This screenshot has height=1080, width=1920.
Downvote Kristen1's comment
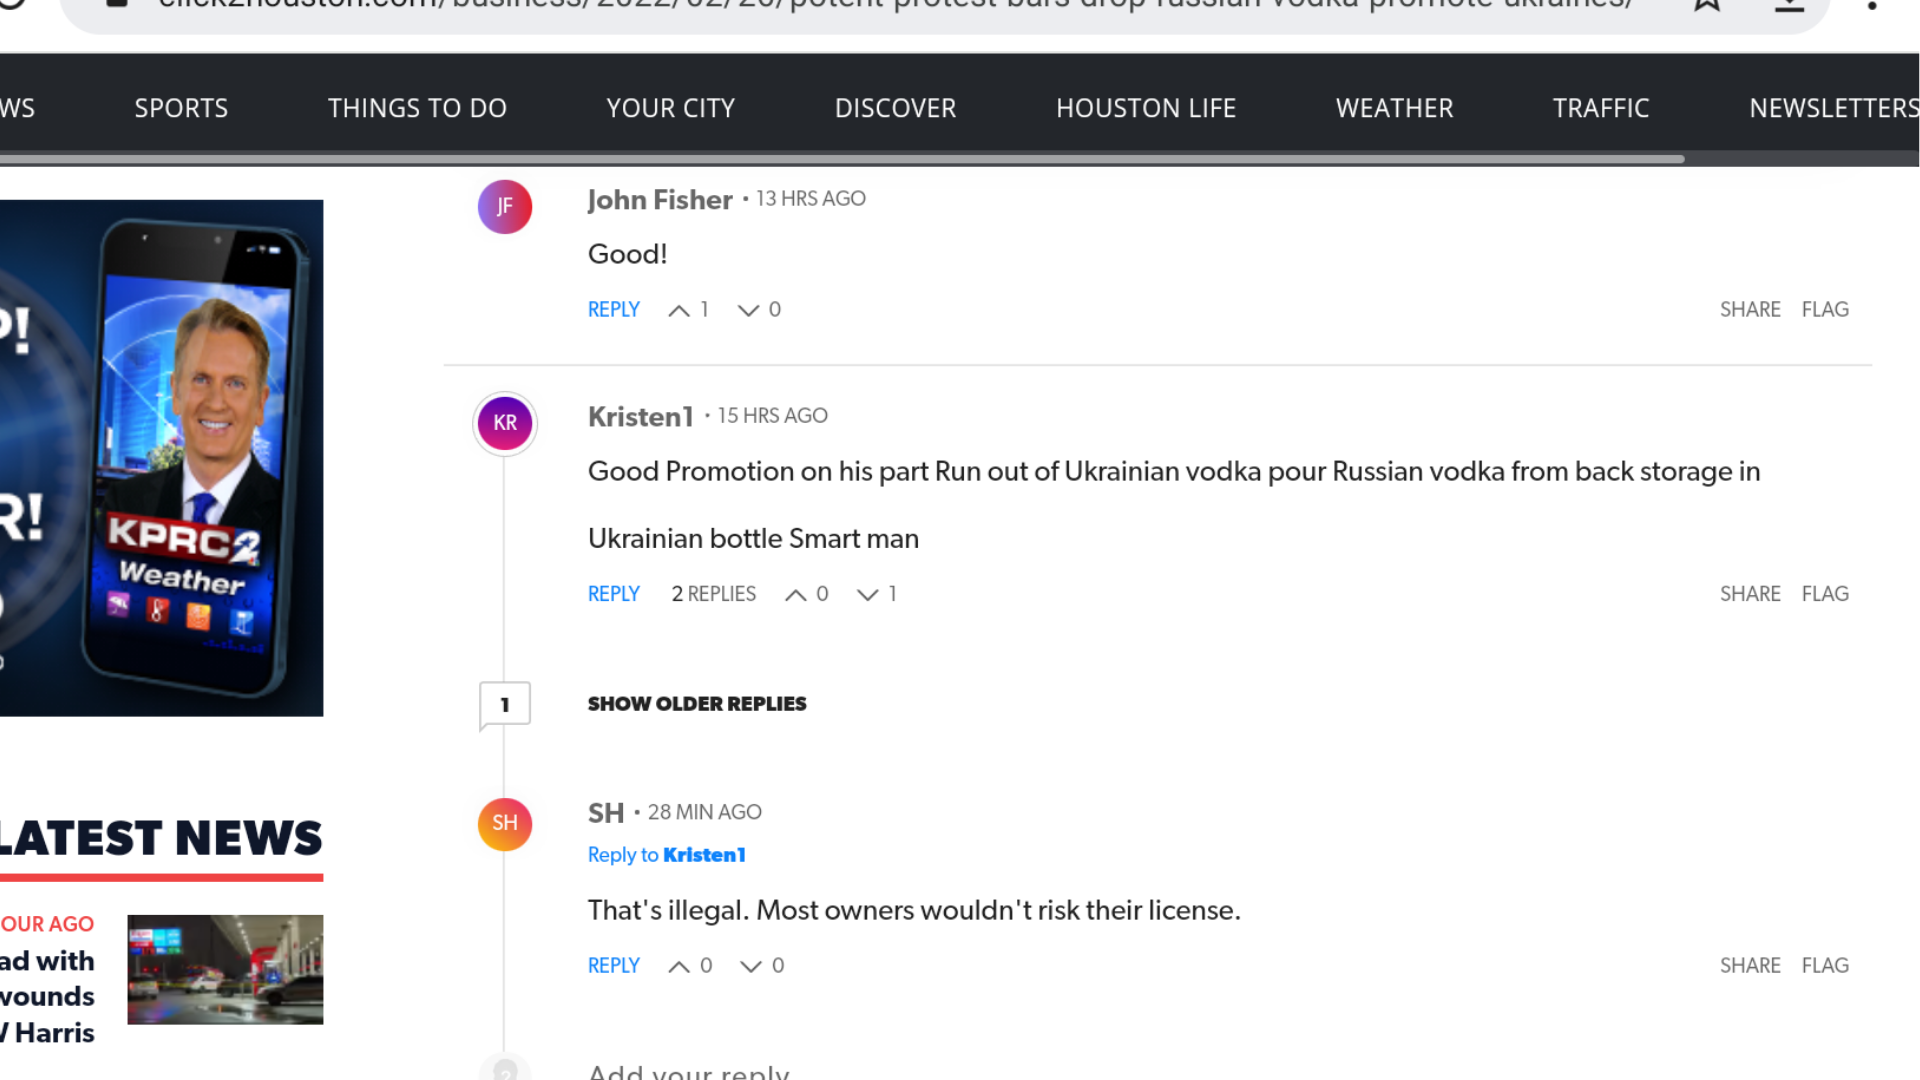(x=867, y=595)
